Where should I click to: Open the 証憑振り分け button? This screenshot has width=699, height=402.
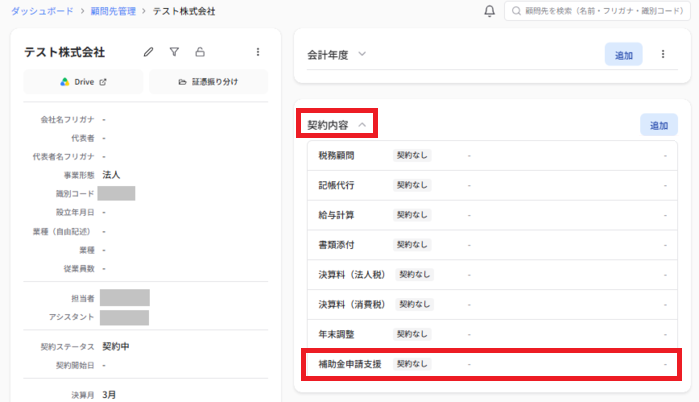pos(209,82)
